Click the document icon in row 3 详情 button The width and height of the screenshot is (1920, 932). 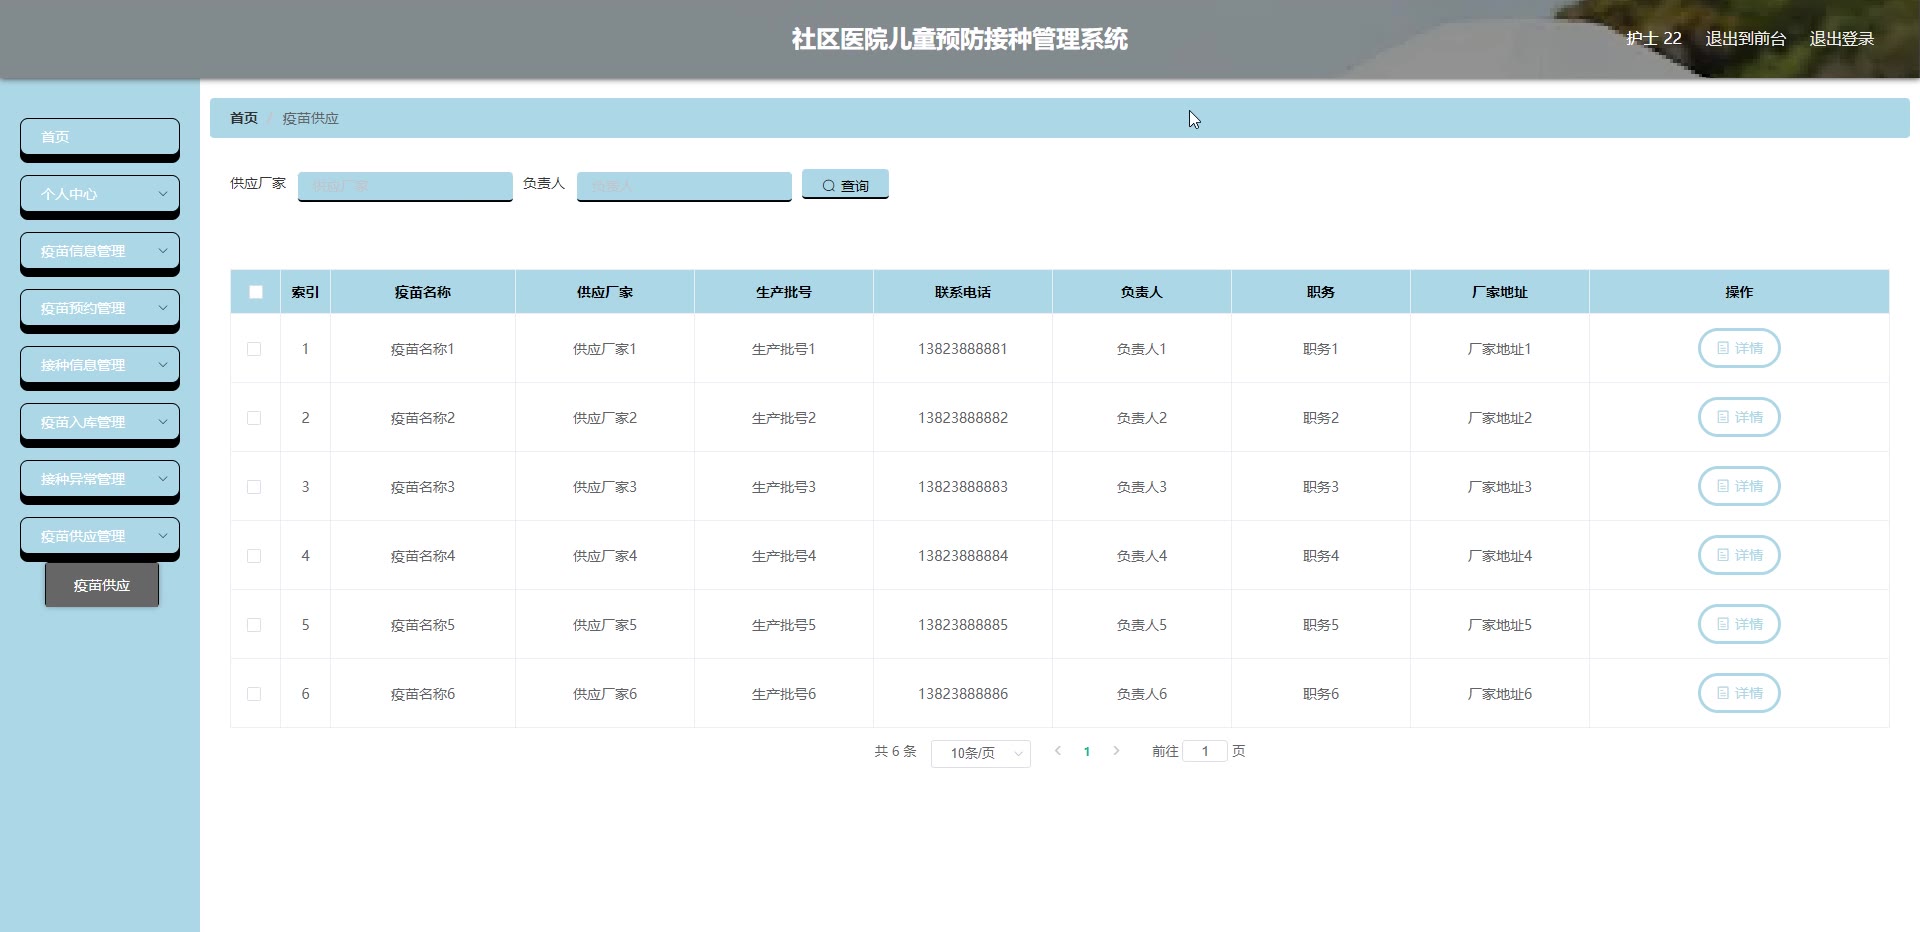1723,486
